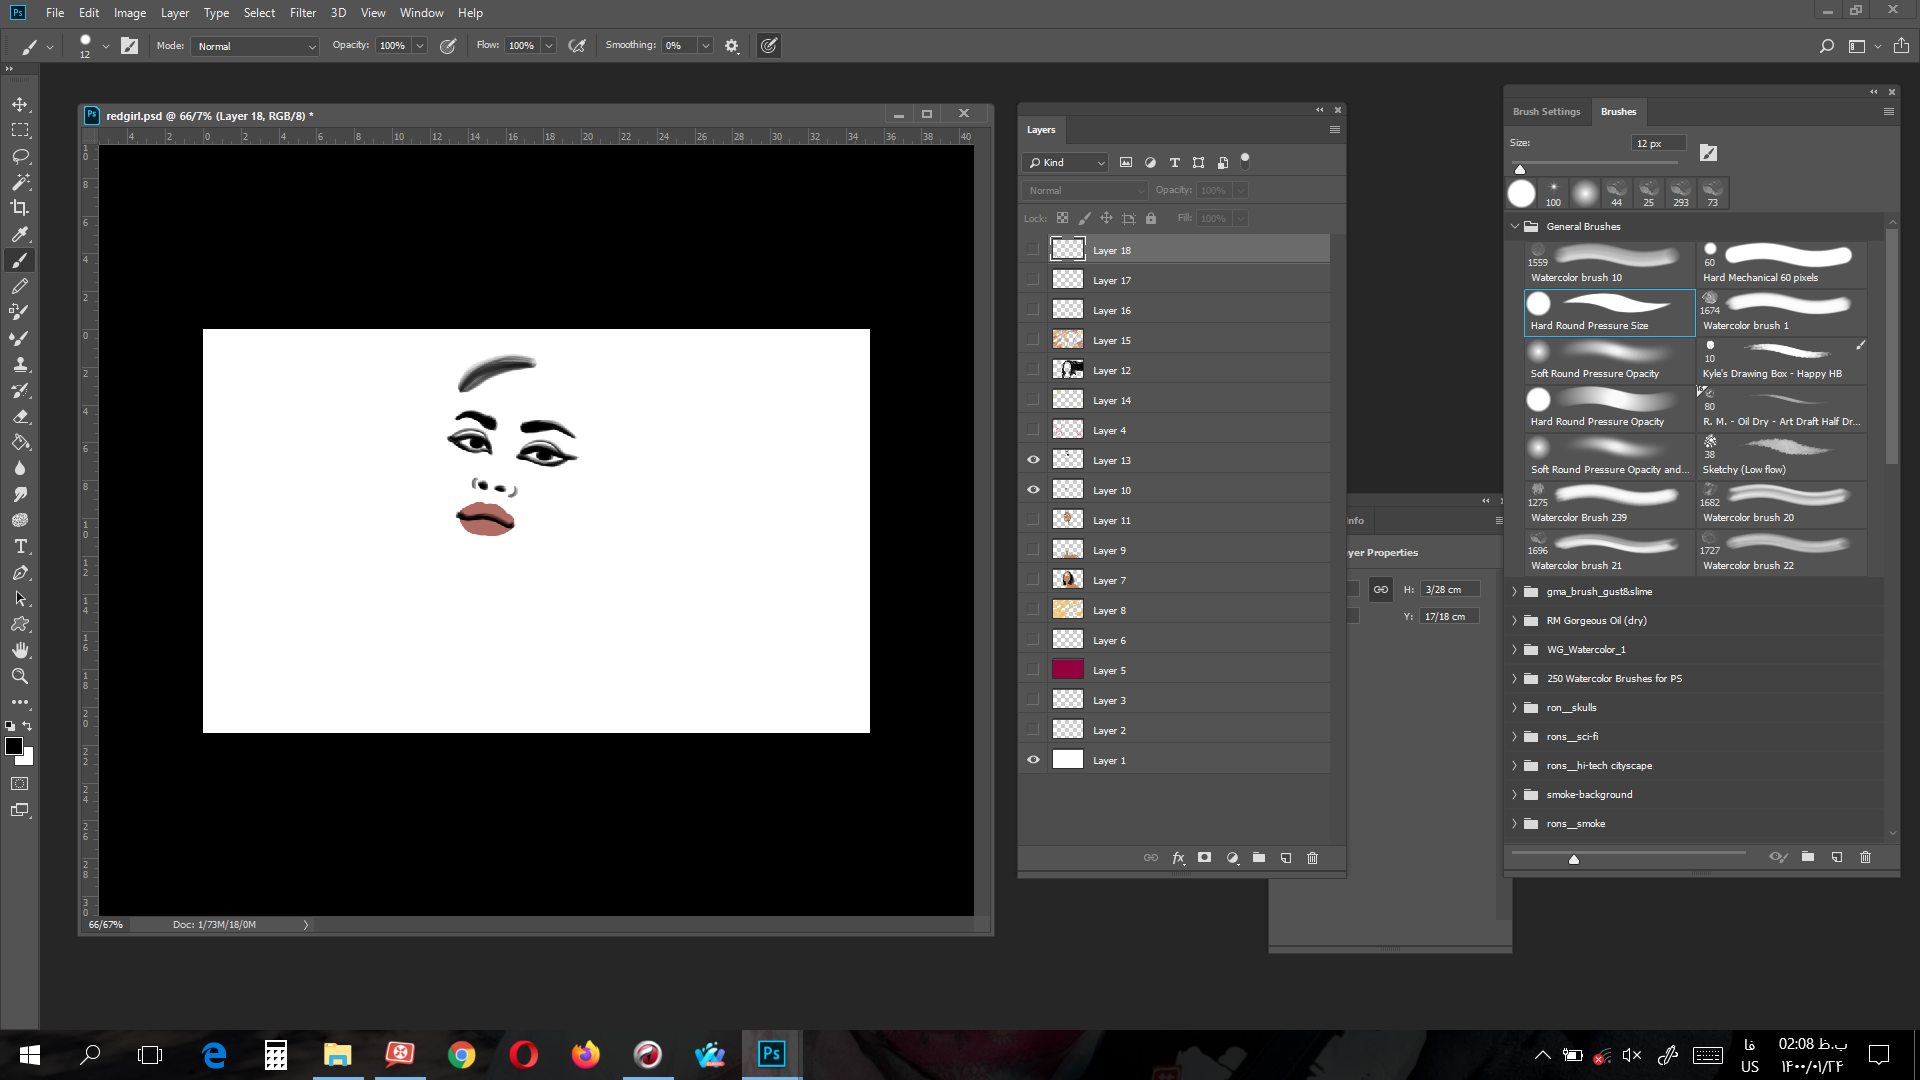Show Layer 5 by toggling visibility
This screenshot has height=1080, width=1920.
pos(1033,670)
